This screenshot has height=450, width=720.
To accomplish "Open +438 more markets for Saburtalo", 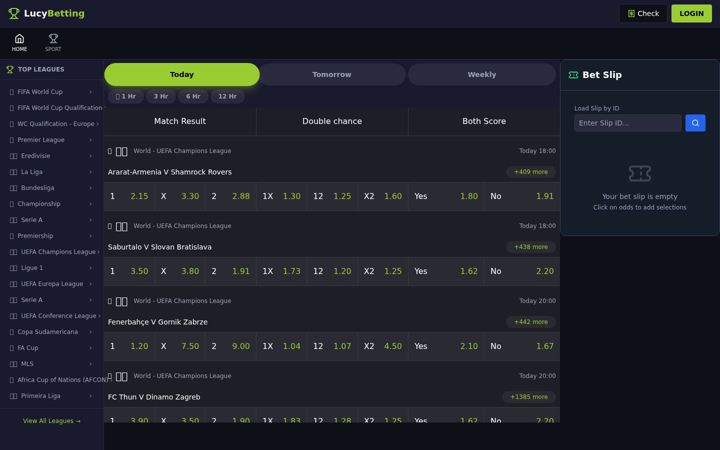I will click(x=531, y=247).
